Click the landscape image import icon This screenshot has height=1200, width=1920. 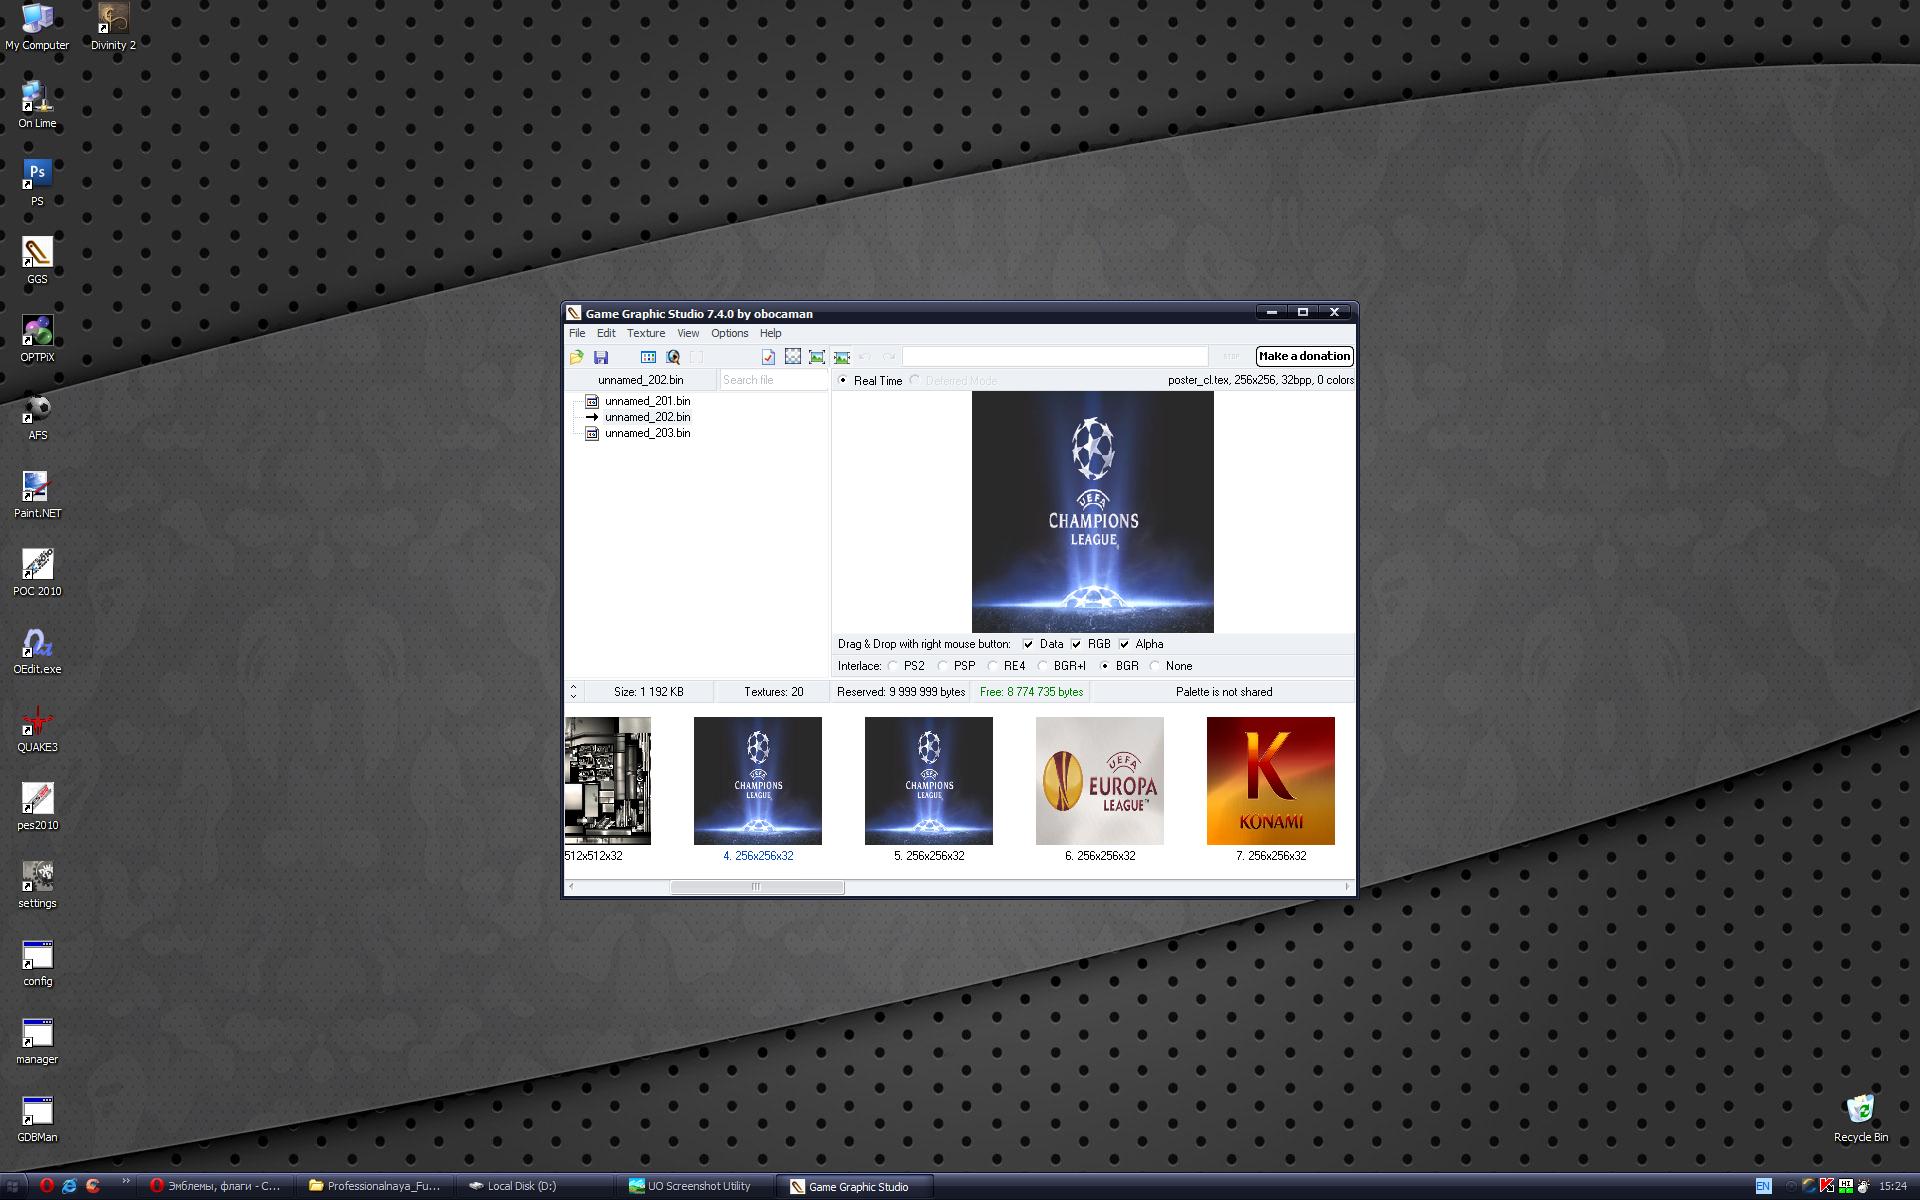(x=842, y=357)
